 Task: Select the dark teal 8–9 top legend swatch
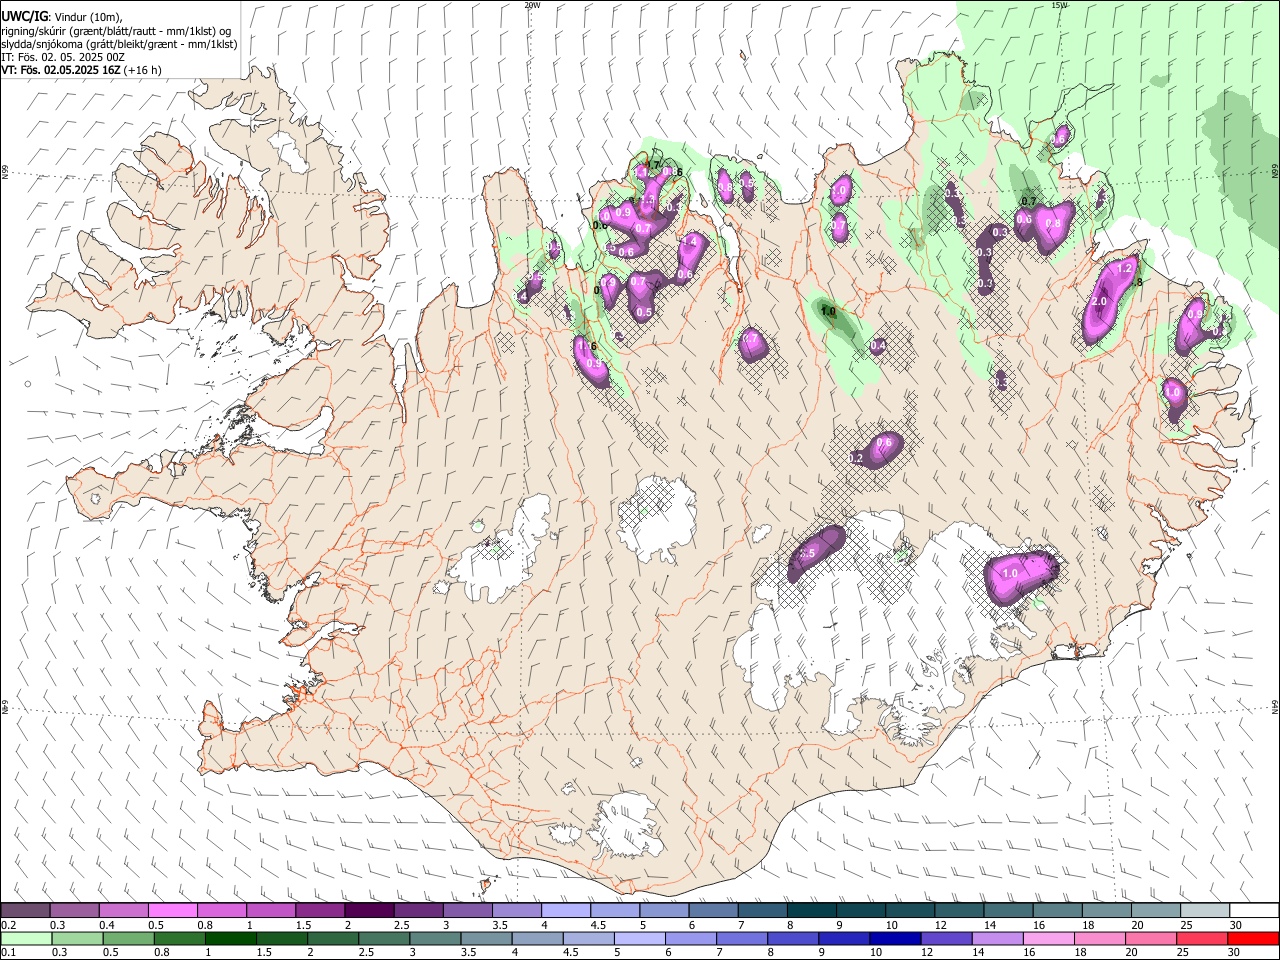(x=812, y=911)
